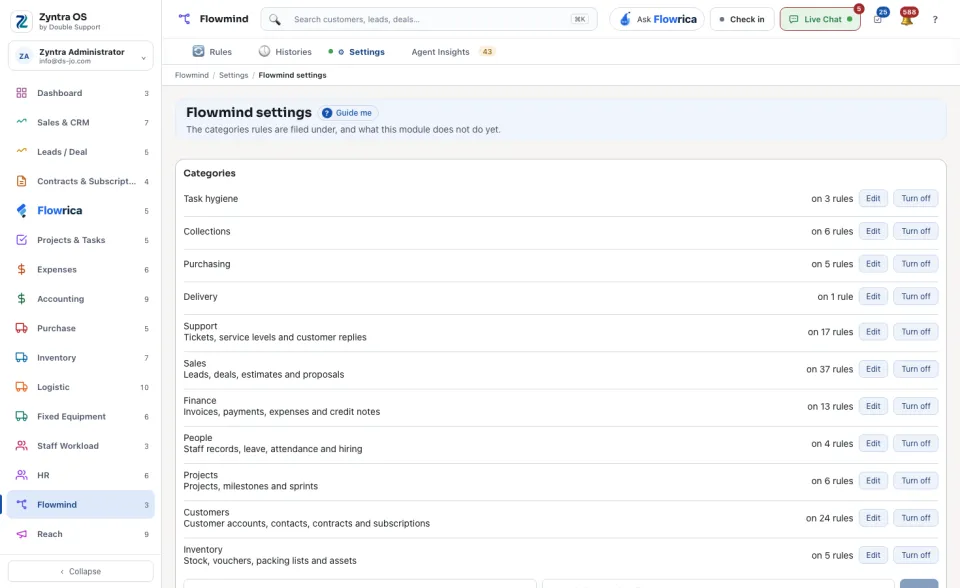Viewport: 960px width, 588px height.
Task: Click the Rules tab icon
Action: click(x=198, y=51)
